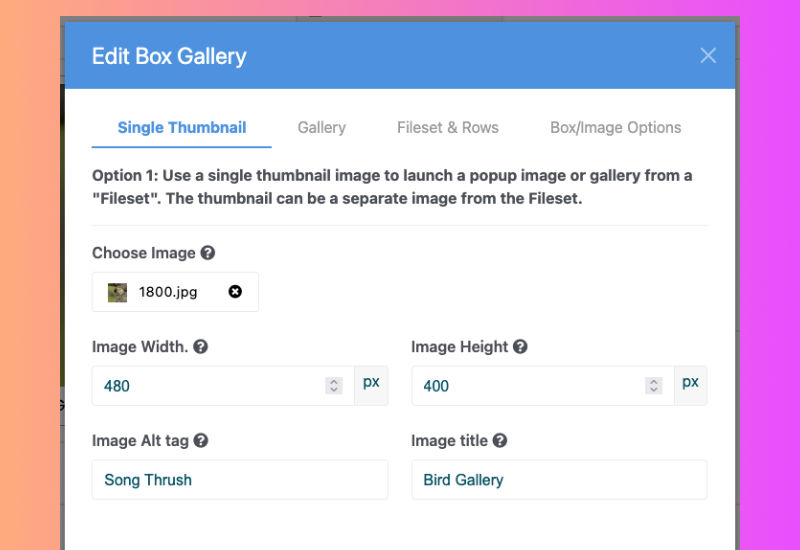Remove the 1800.jpg selected image

pyautogui.click(x=235, y=291)
